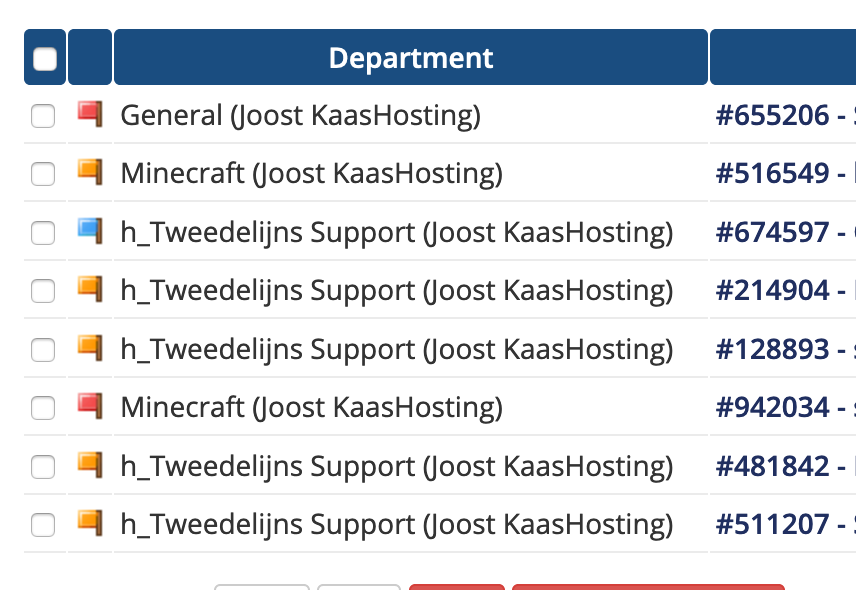This screenshot has height=590, width=856.
Task: Sort tickets by the Department column header
Action: pos(410,58)
